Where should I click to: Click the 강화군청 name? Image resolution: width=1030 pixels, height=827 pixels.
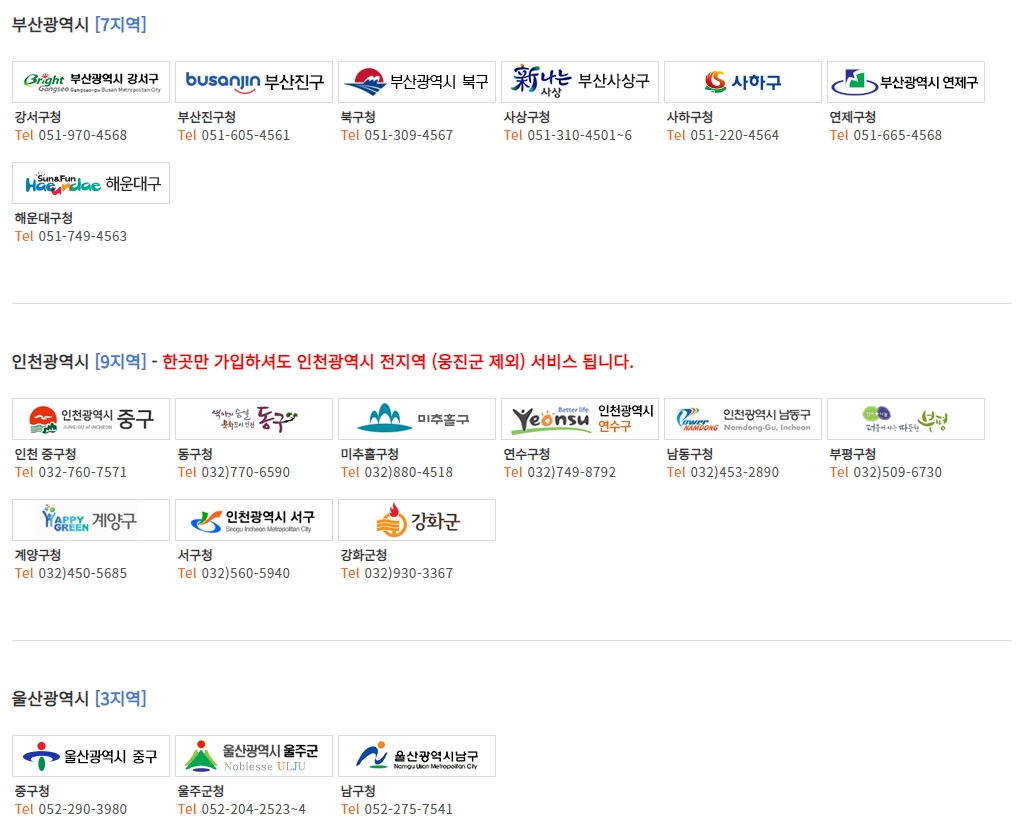(x=363, y=555)
